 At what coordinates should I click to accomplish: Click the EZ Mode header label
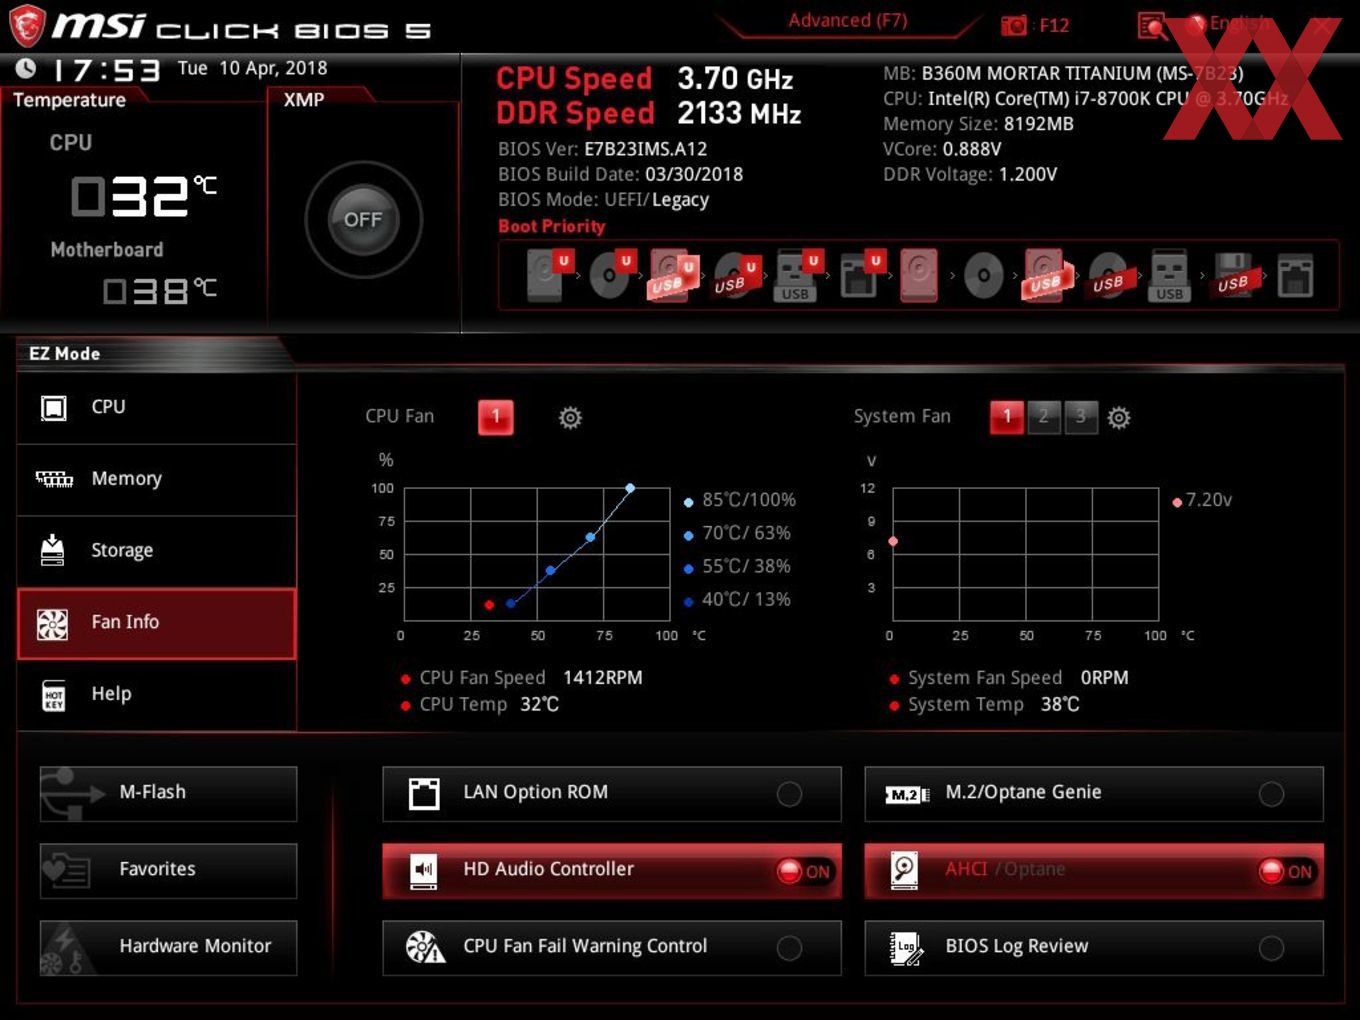[x=65, y=354]
